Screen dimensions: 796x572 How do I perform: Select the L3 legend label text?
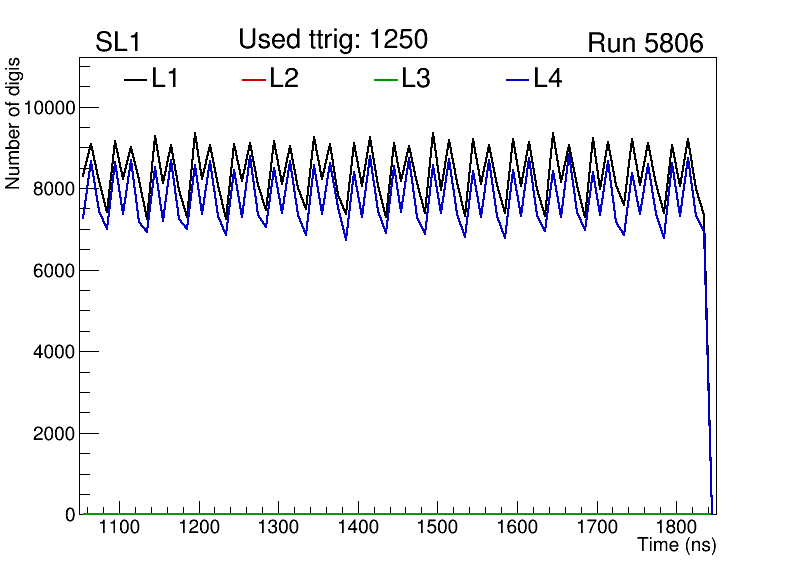point(416,79)
